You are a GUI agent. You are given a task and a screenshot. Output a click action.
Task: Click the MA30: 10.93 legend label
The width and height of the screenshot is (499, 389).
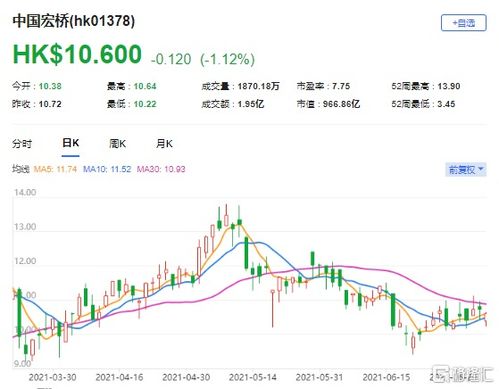(x=161, y=169)
